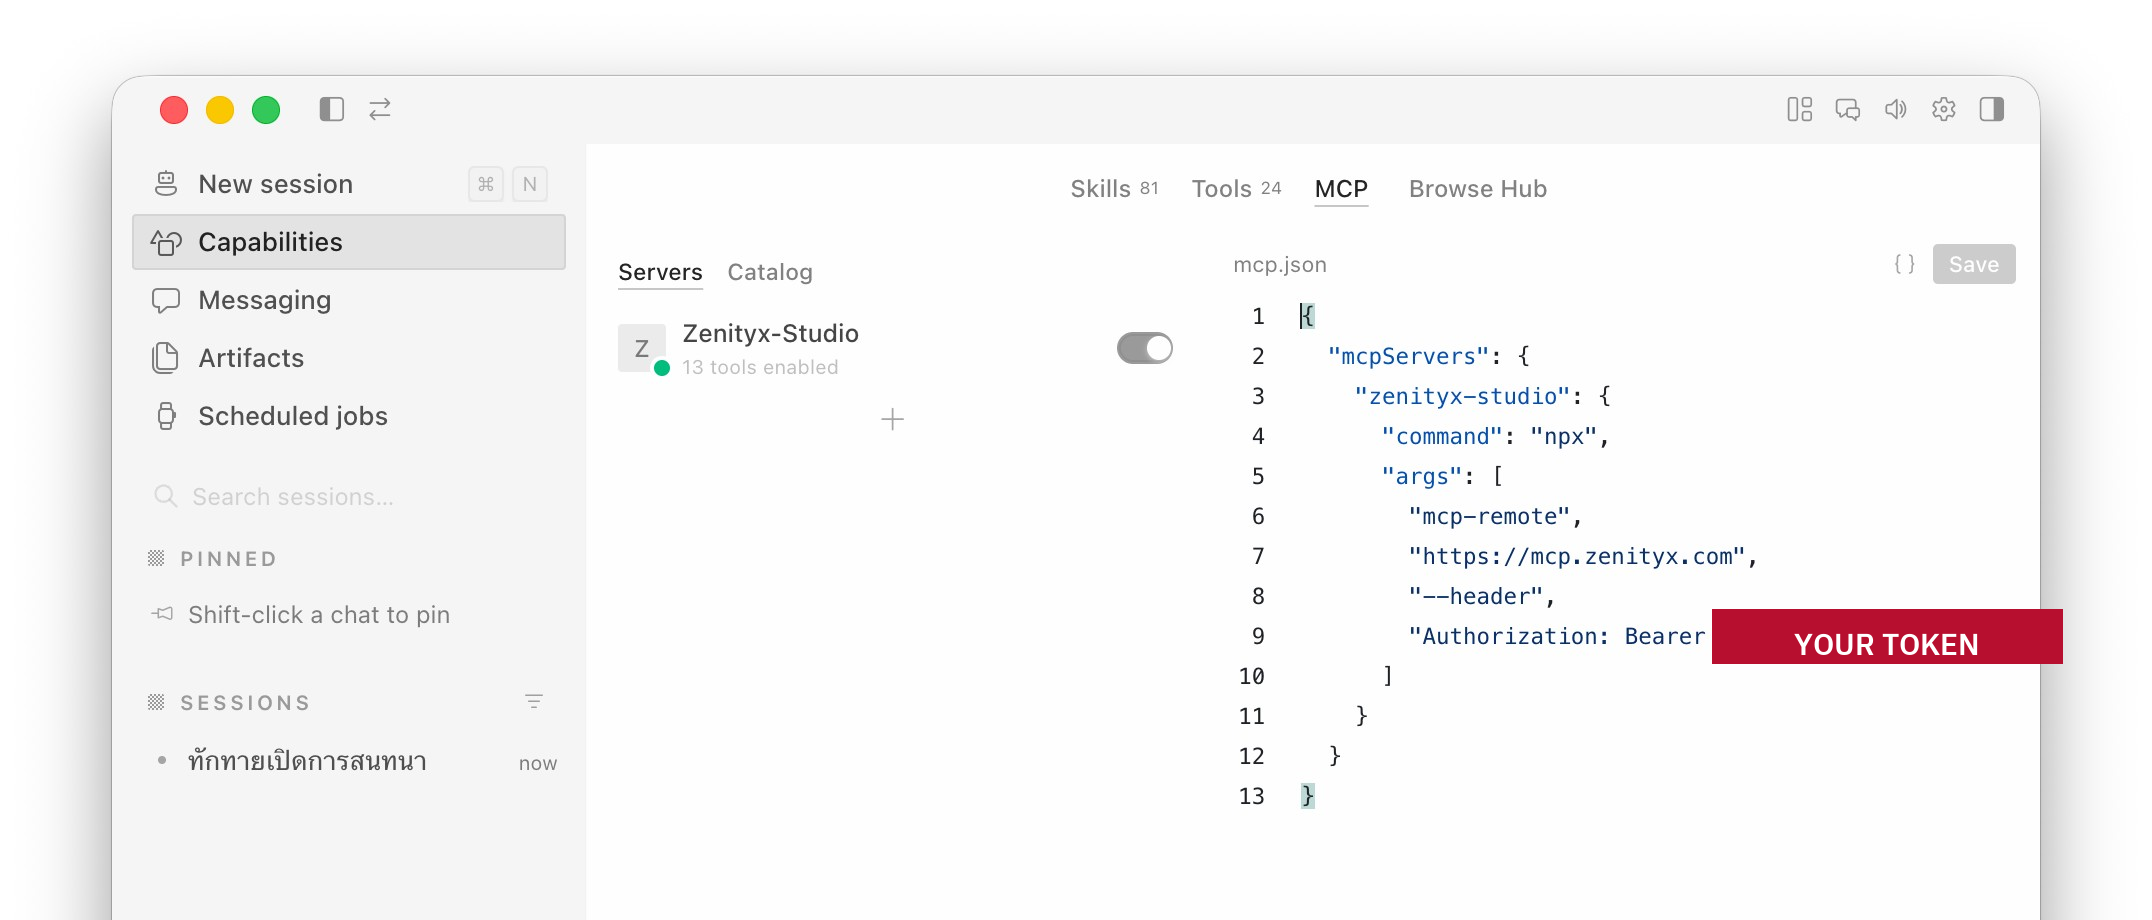Toggle the right sidebar panel icon
Viewport: 2152px width, 920px height.
pyautogui.click(x=1992, y=109)
